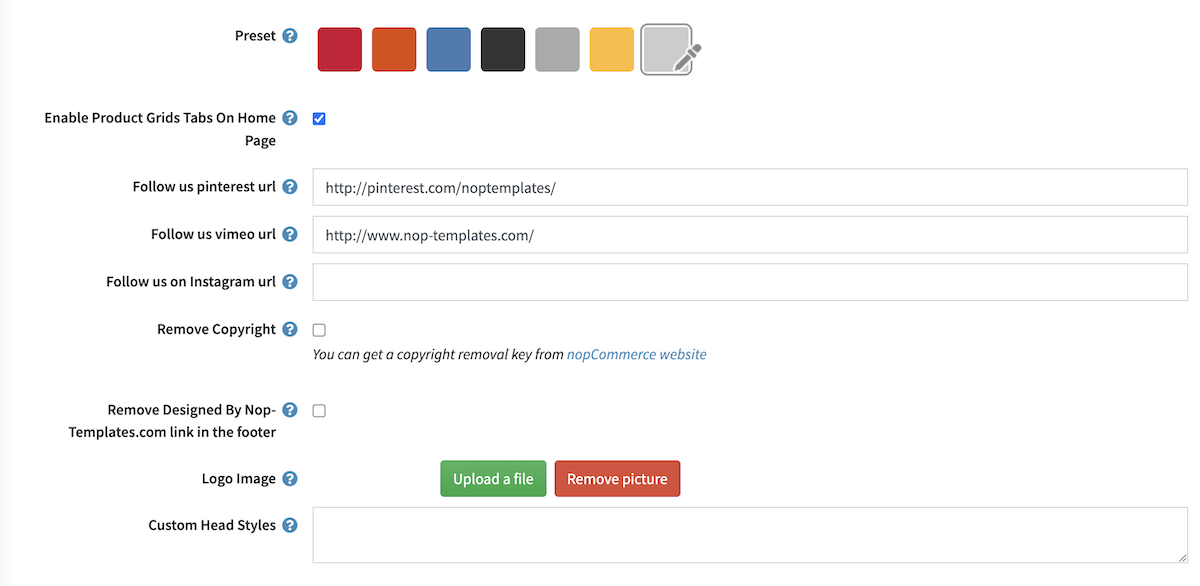
Task: Click help icon beside Remove Copyright
Action: coord(290,329)
